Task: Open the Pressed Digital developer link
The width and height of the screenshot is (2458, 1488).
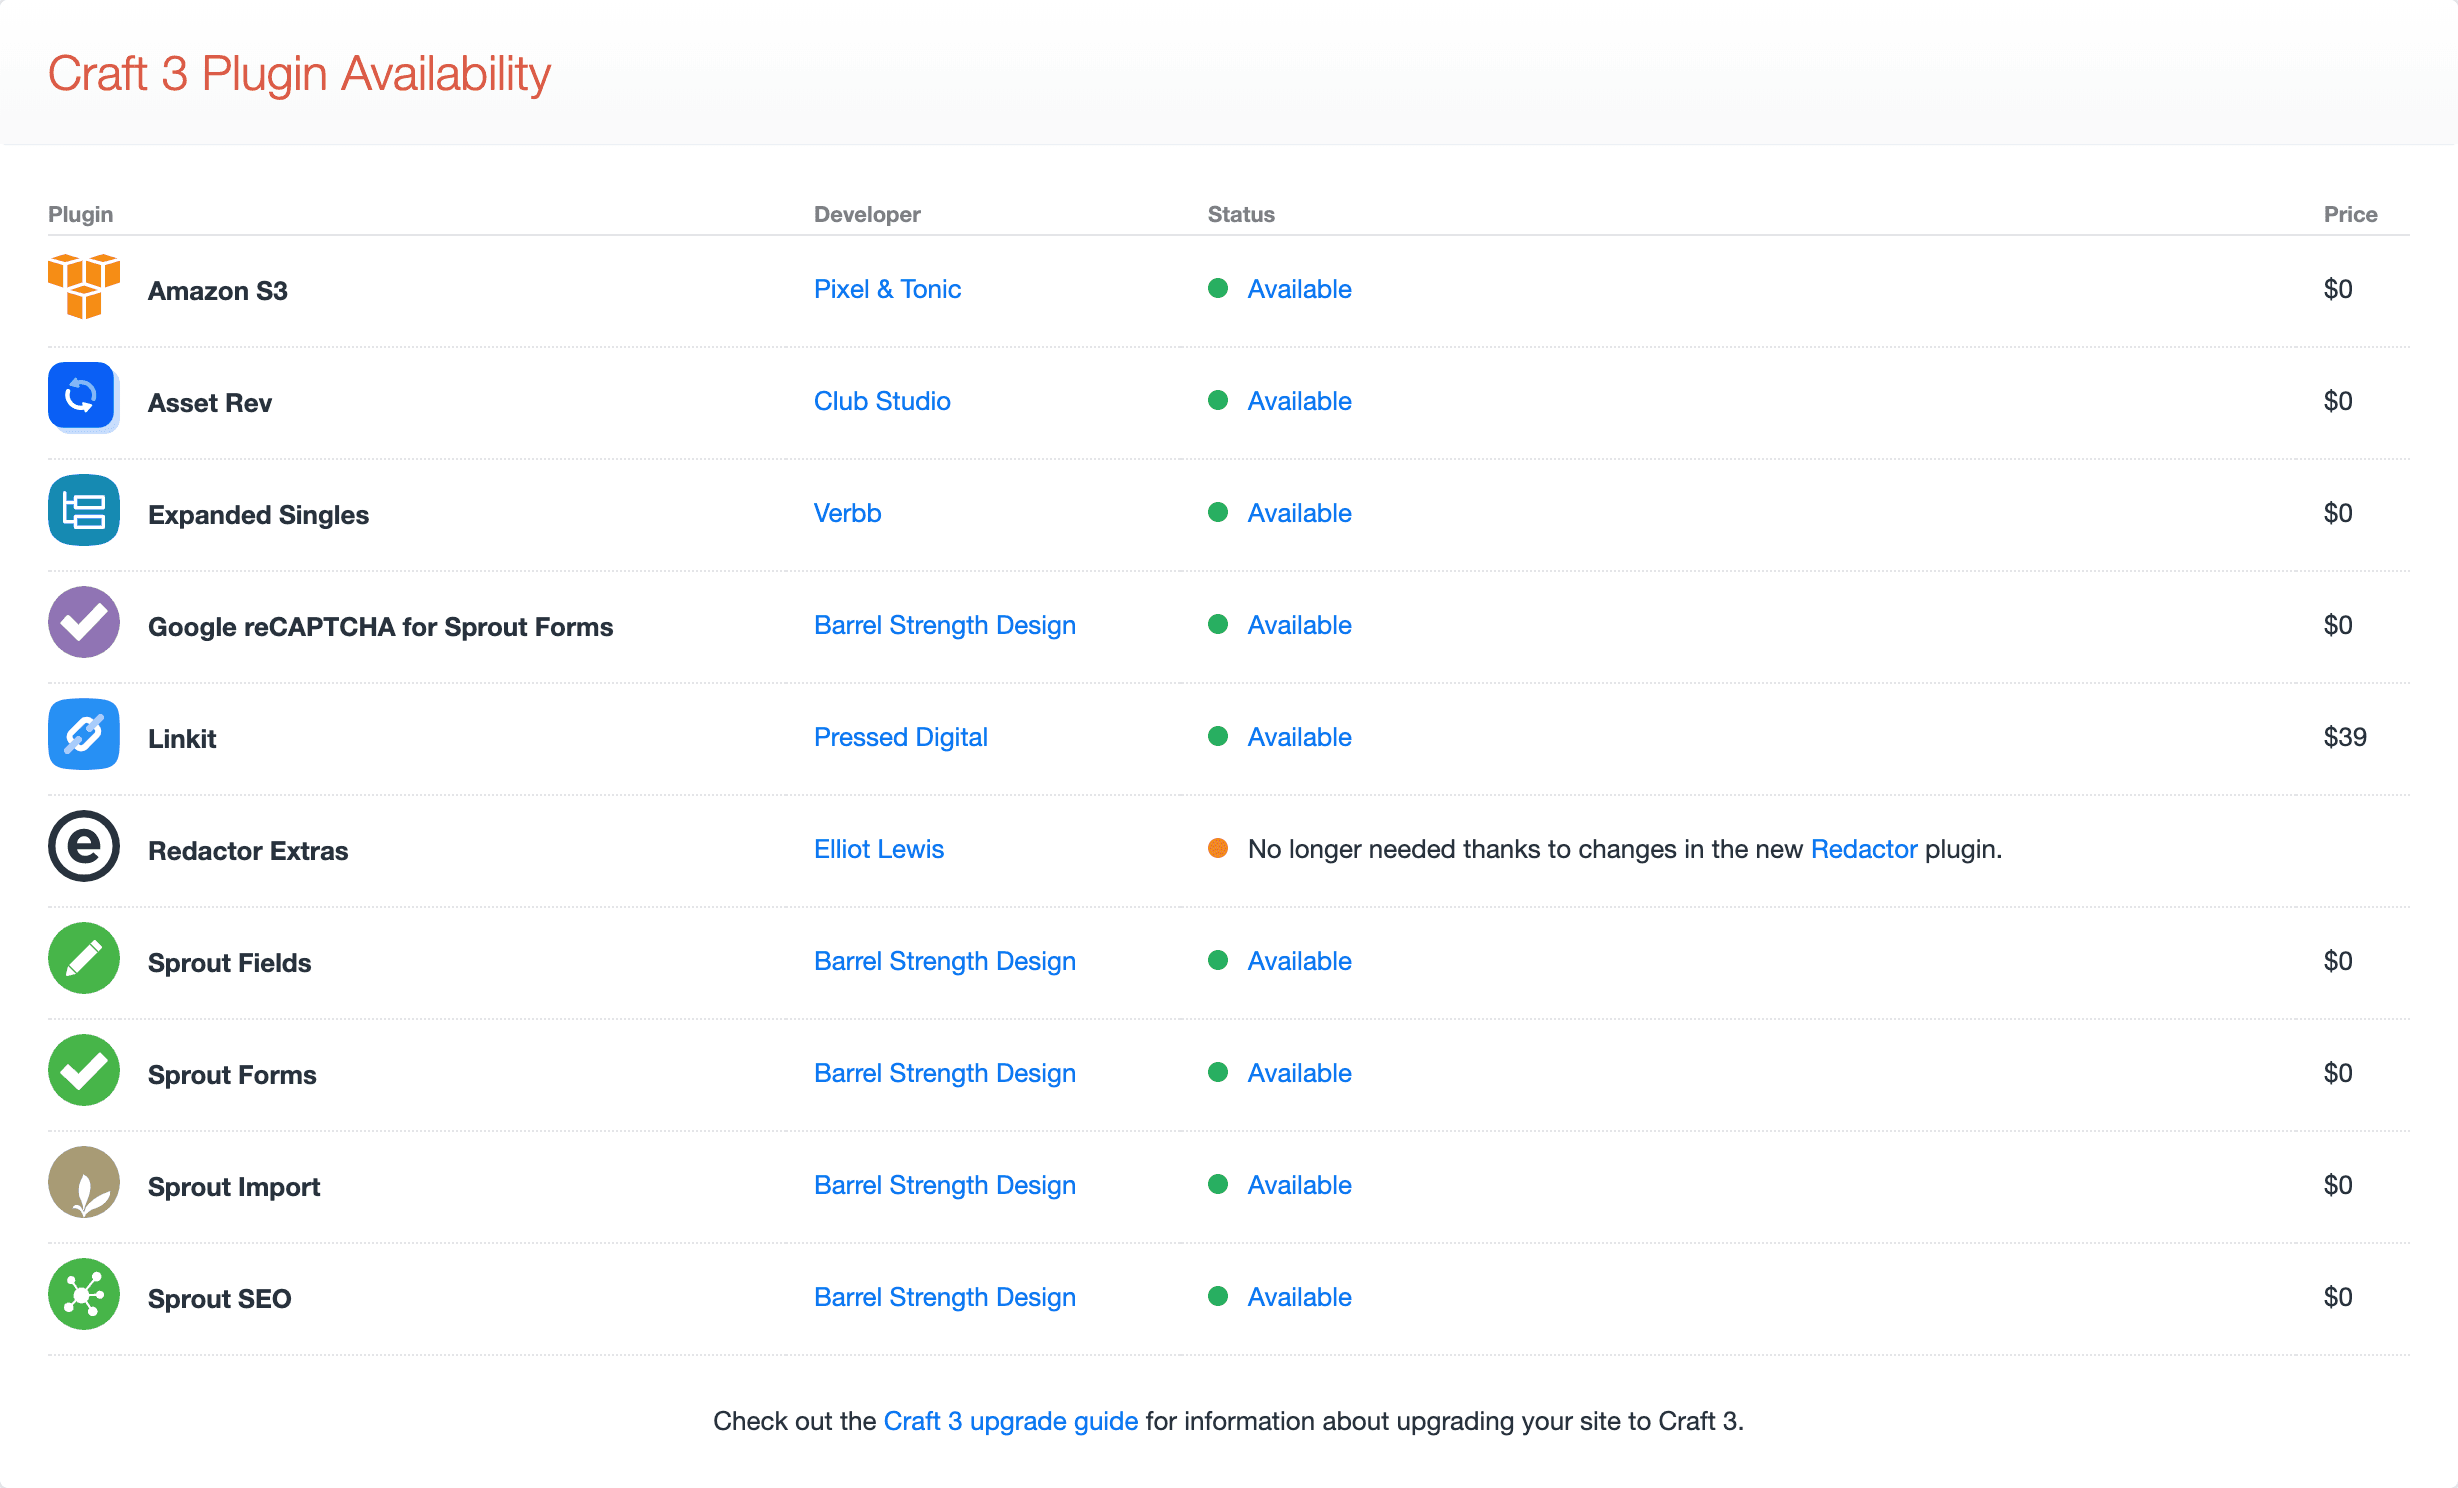Action: pyautogui.click(x=901, y=737)
